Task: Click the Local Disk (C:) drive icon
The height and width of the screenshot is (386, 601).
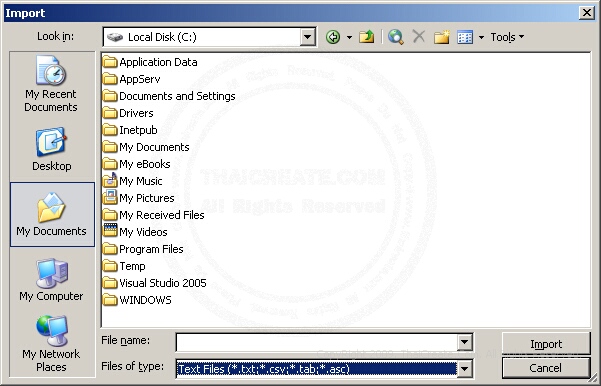Action: point(115,37)
